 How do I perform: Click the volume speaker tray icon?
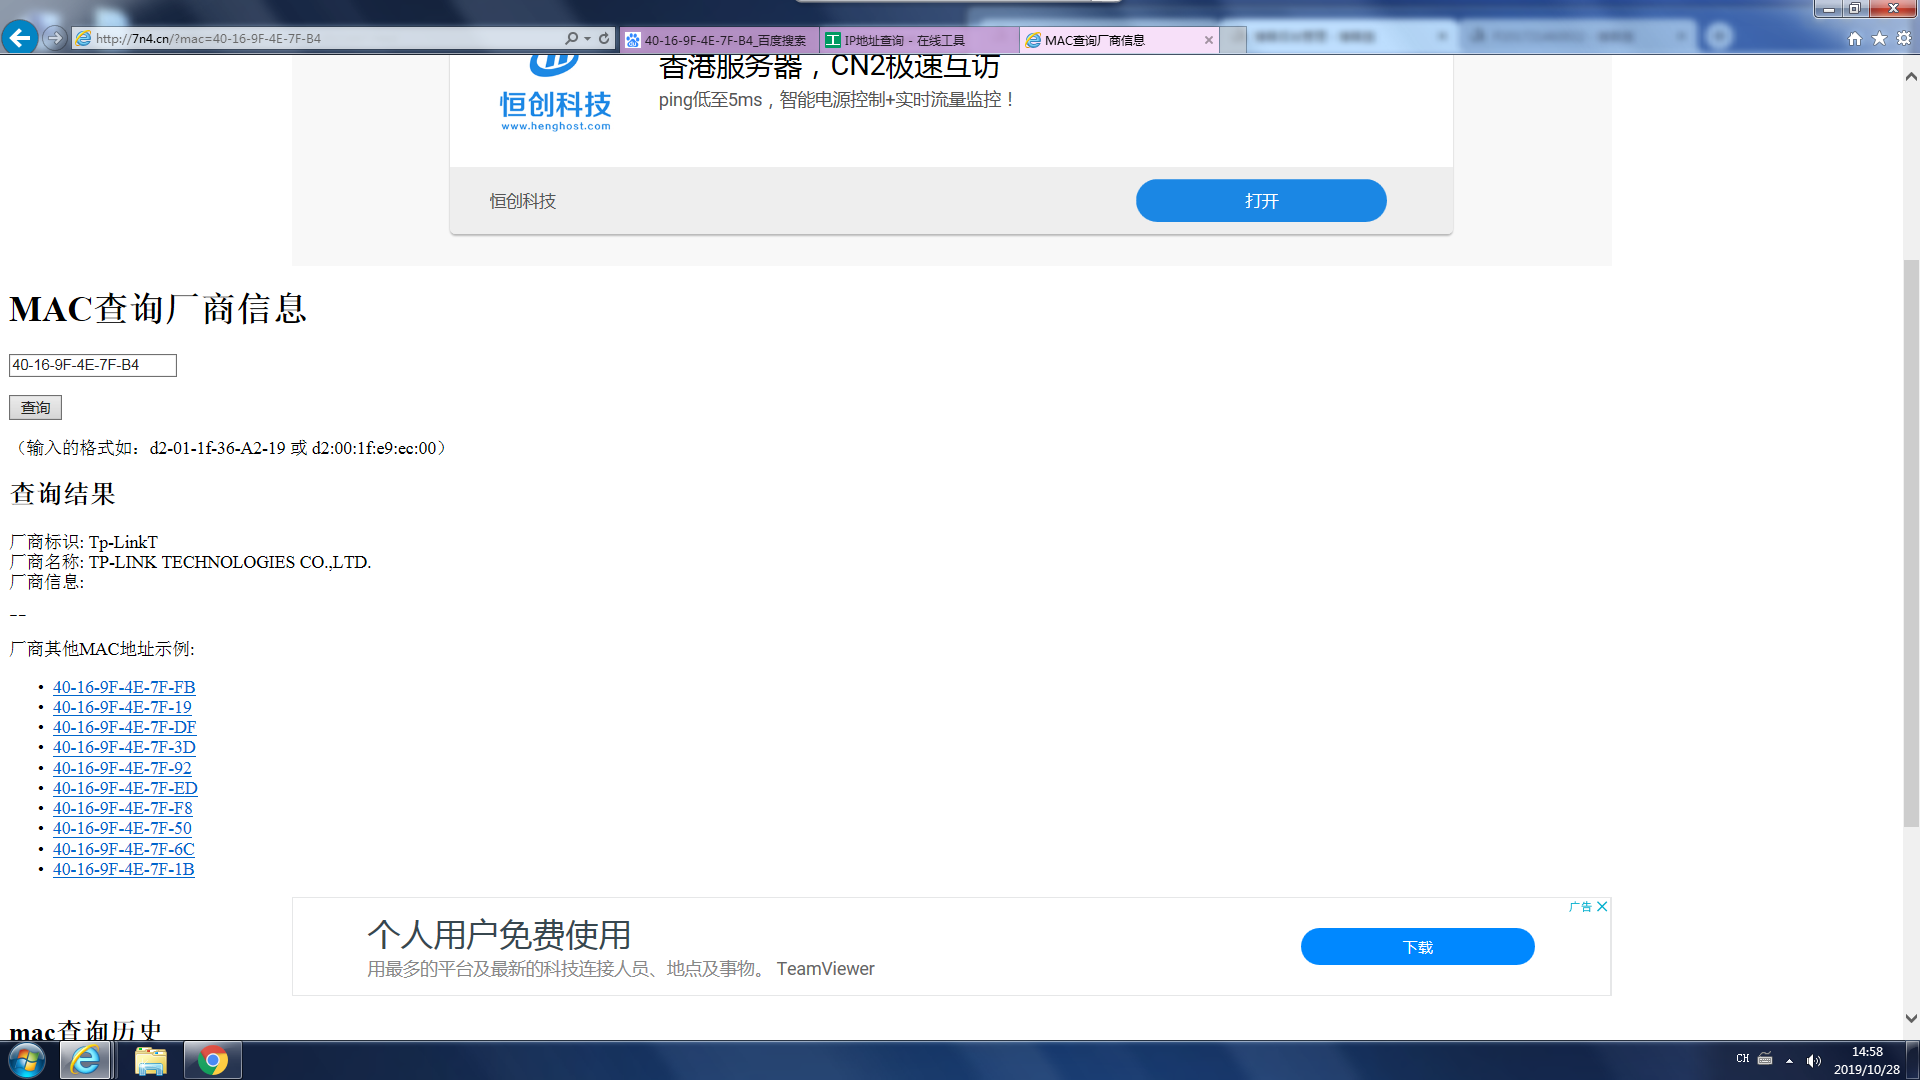point(1813,1061)
